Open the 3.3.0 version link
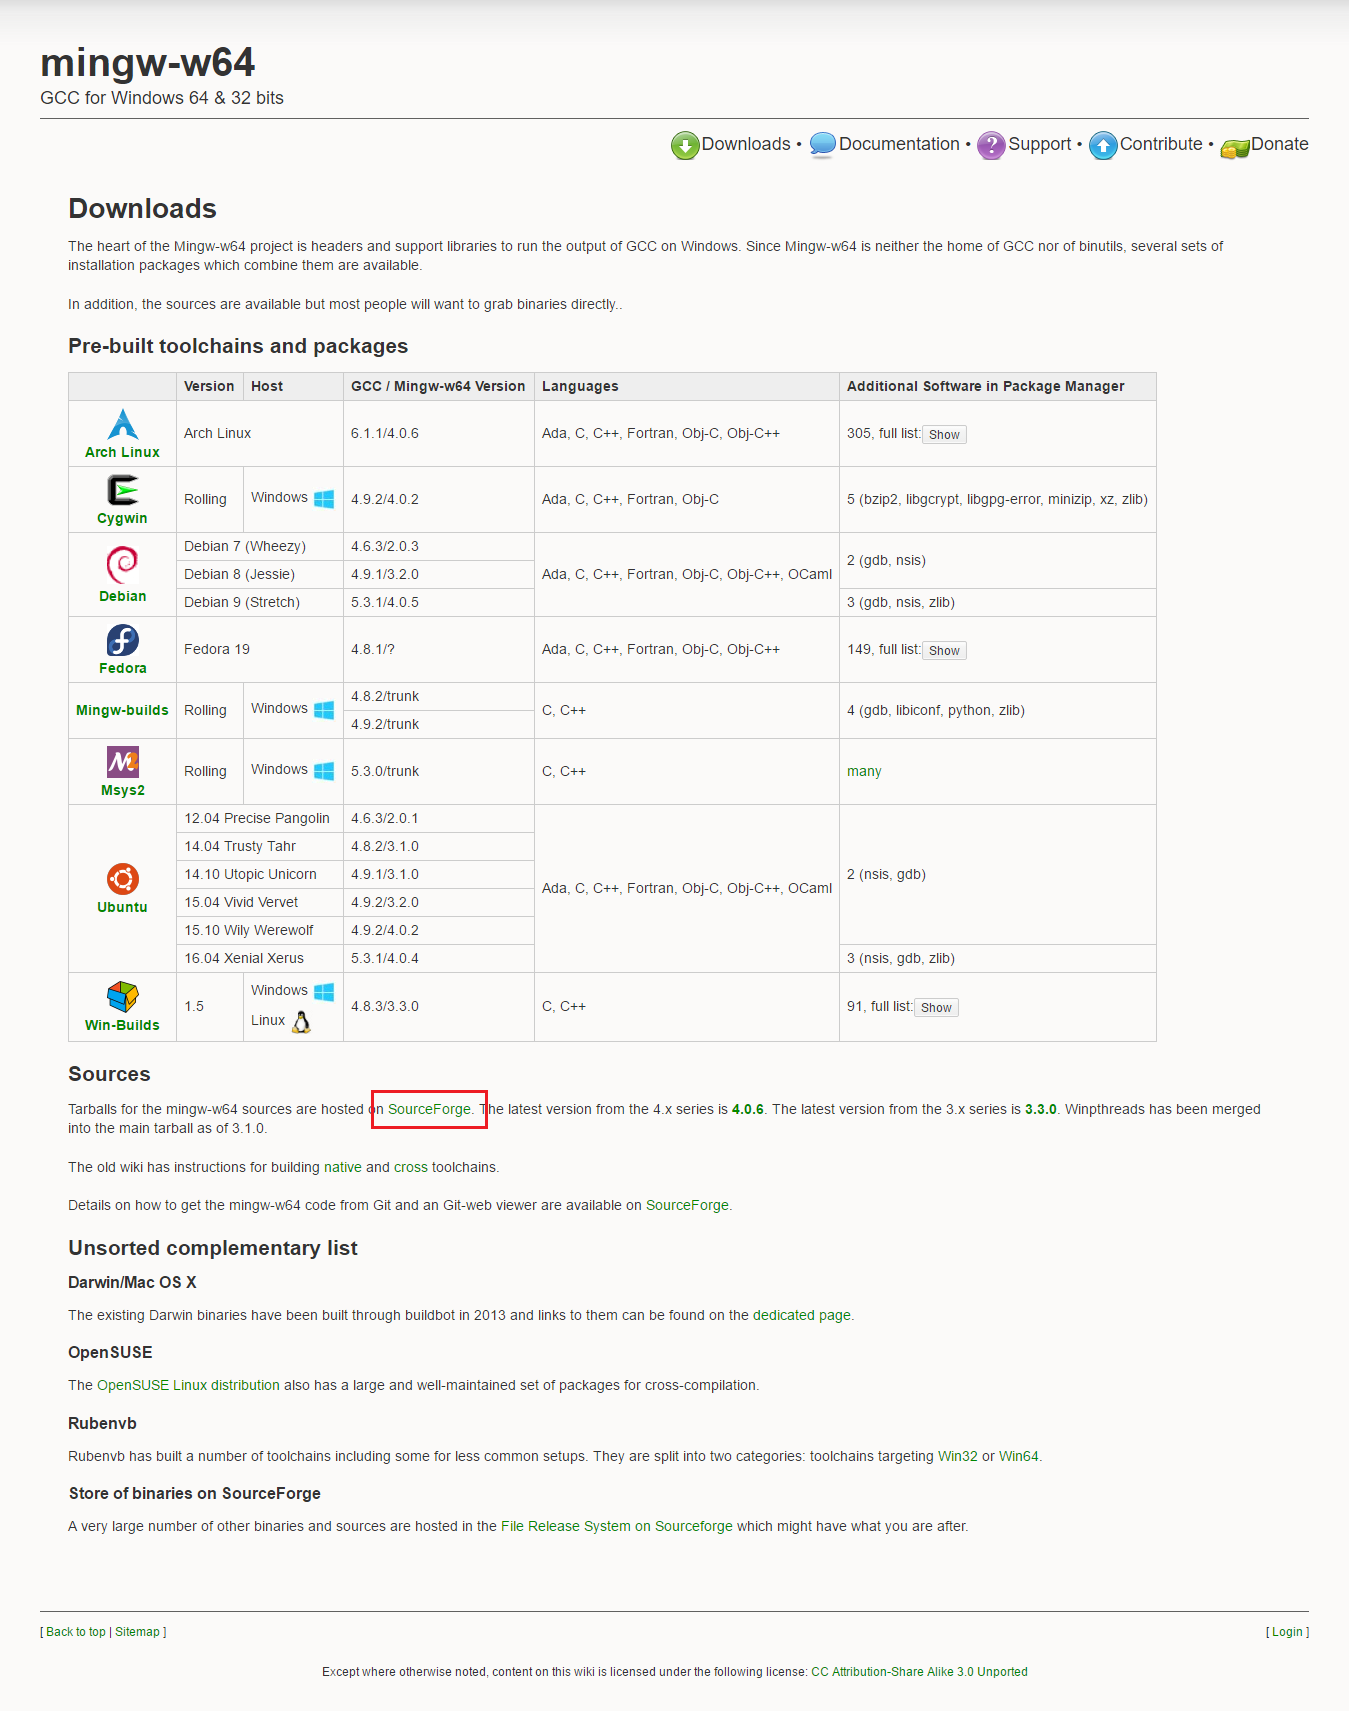This screenshot has height=1711, width=1349. tap(1041, 1109)
